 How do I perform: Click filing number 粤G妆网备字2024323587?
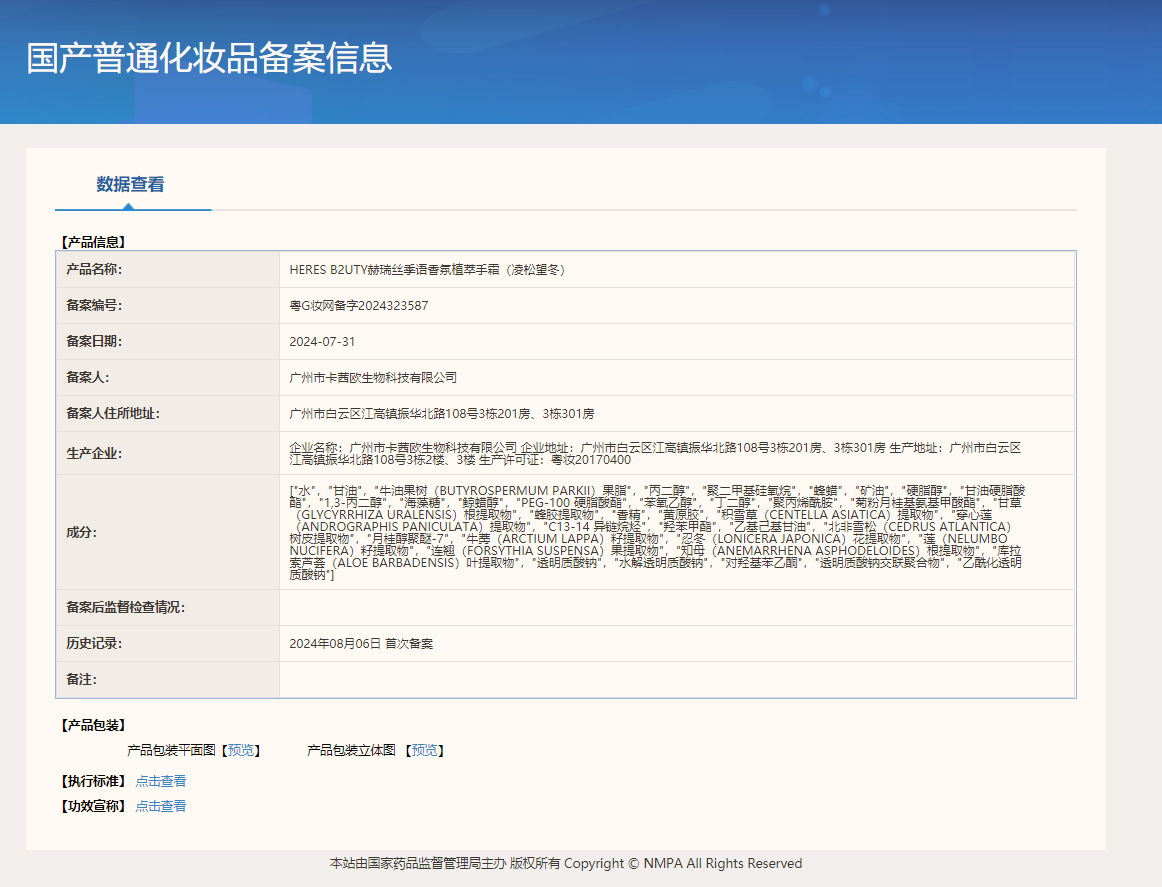[359, 306]
